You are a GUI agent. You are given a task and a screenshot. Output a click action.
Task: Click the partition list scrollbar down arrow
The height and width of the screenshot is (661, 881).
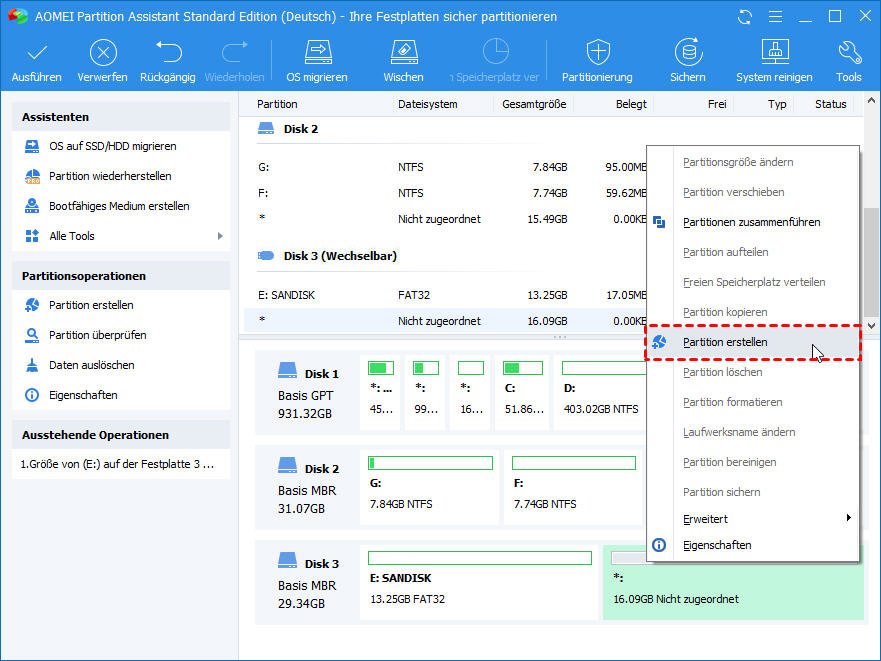click(871, 325)
